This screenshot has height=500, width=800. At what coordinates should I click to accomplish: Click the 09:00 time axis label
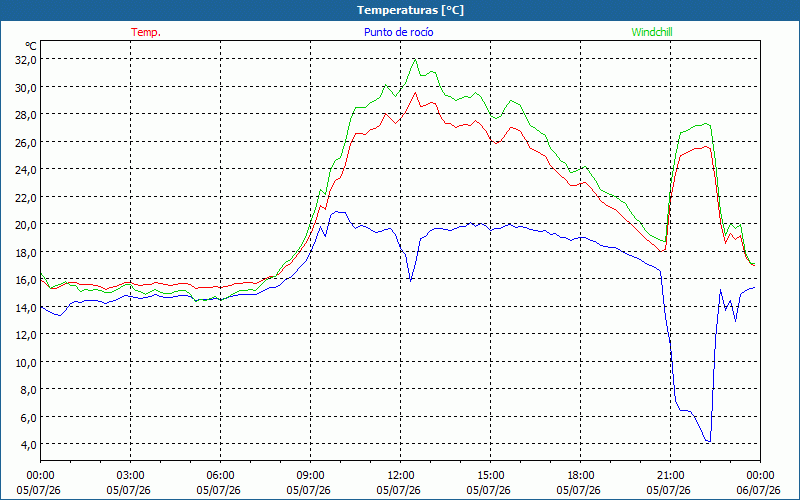(x=311, y=476)
